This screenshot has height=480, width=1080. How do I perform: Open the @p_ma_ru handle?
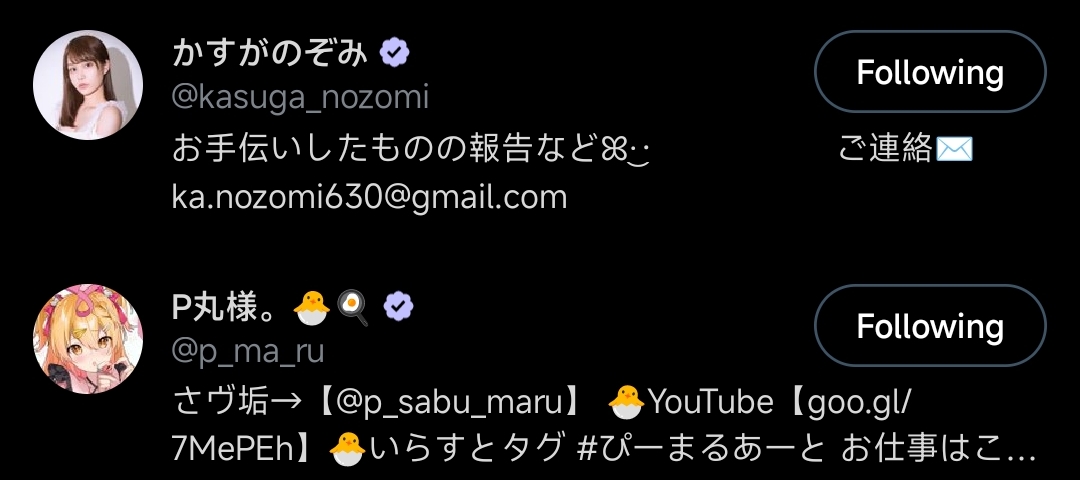(x=248, y=351)
